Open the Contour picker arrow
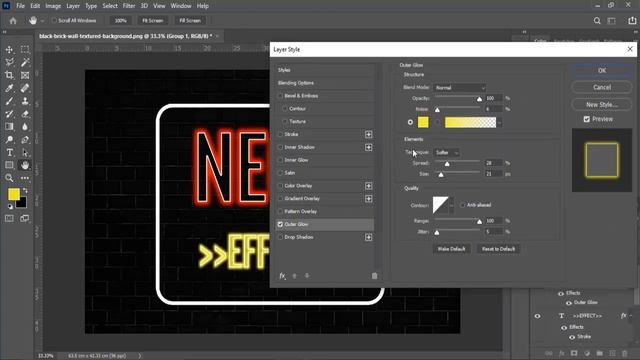 point(451,205)
